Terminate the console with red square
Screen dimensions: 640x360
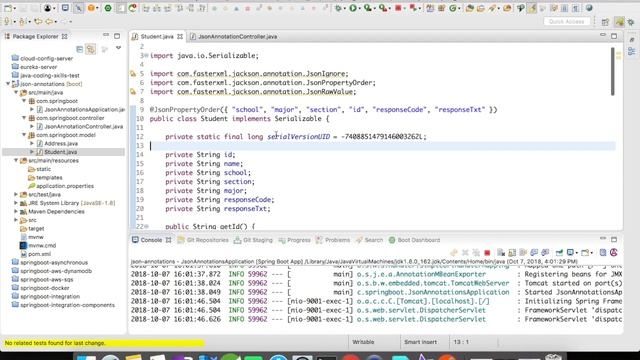487,253
